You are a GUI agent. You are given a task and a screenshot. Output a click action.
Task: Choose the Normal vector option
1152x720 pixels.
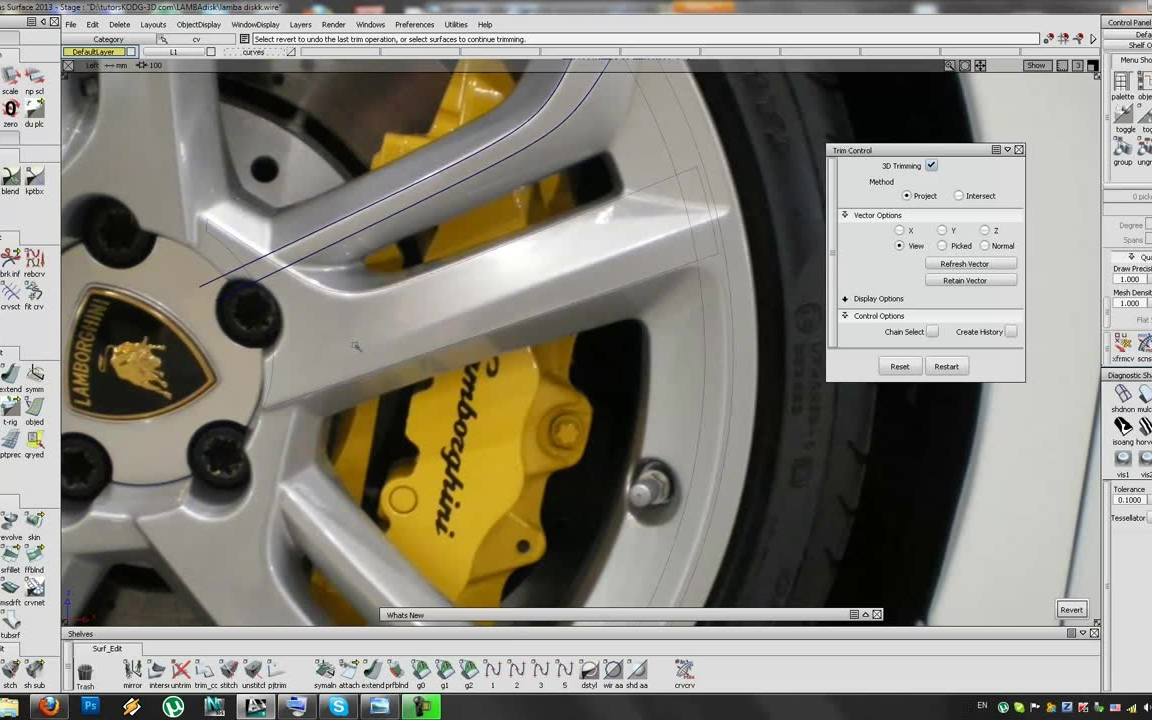986,246
